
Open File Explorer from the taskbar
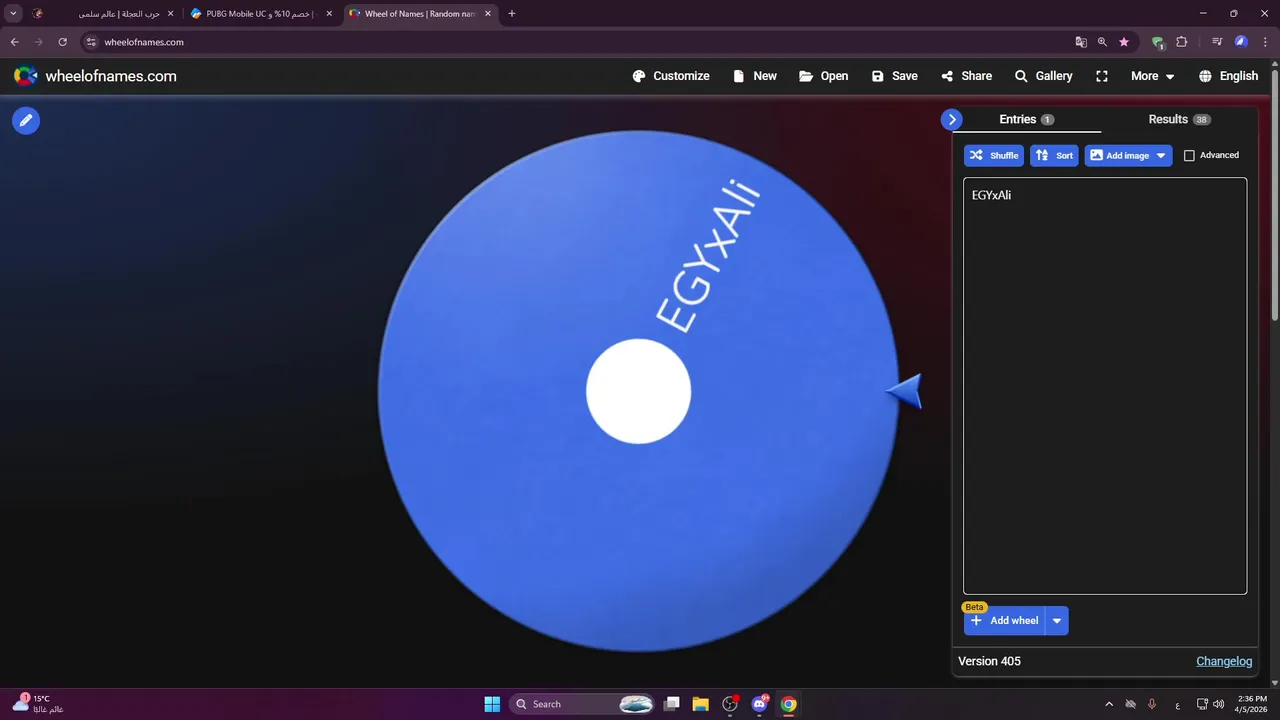point(701,704)
